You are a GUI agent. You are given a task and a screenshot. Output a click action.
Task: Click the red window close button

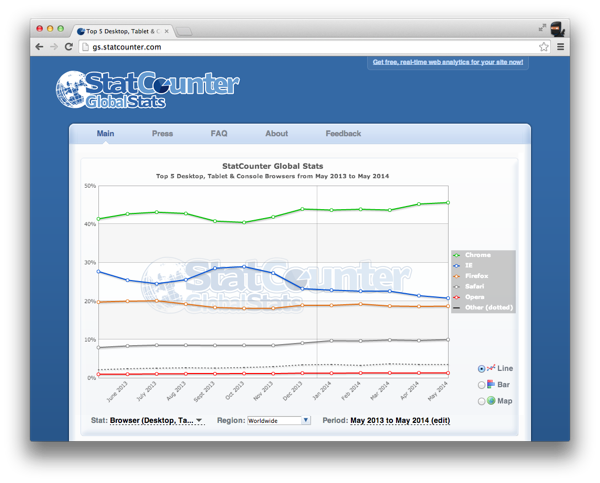39,28
